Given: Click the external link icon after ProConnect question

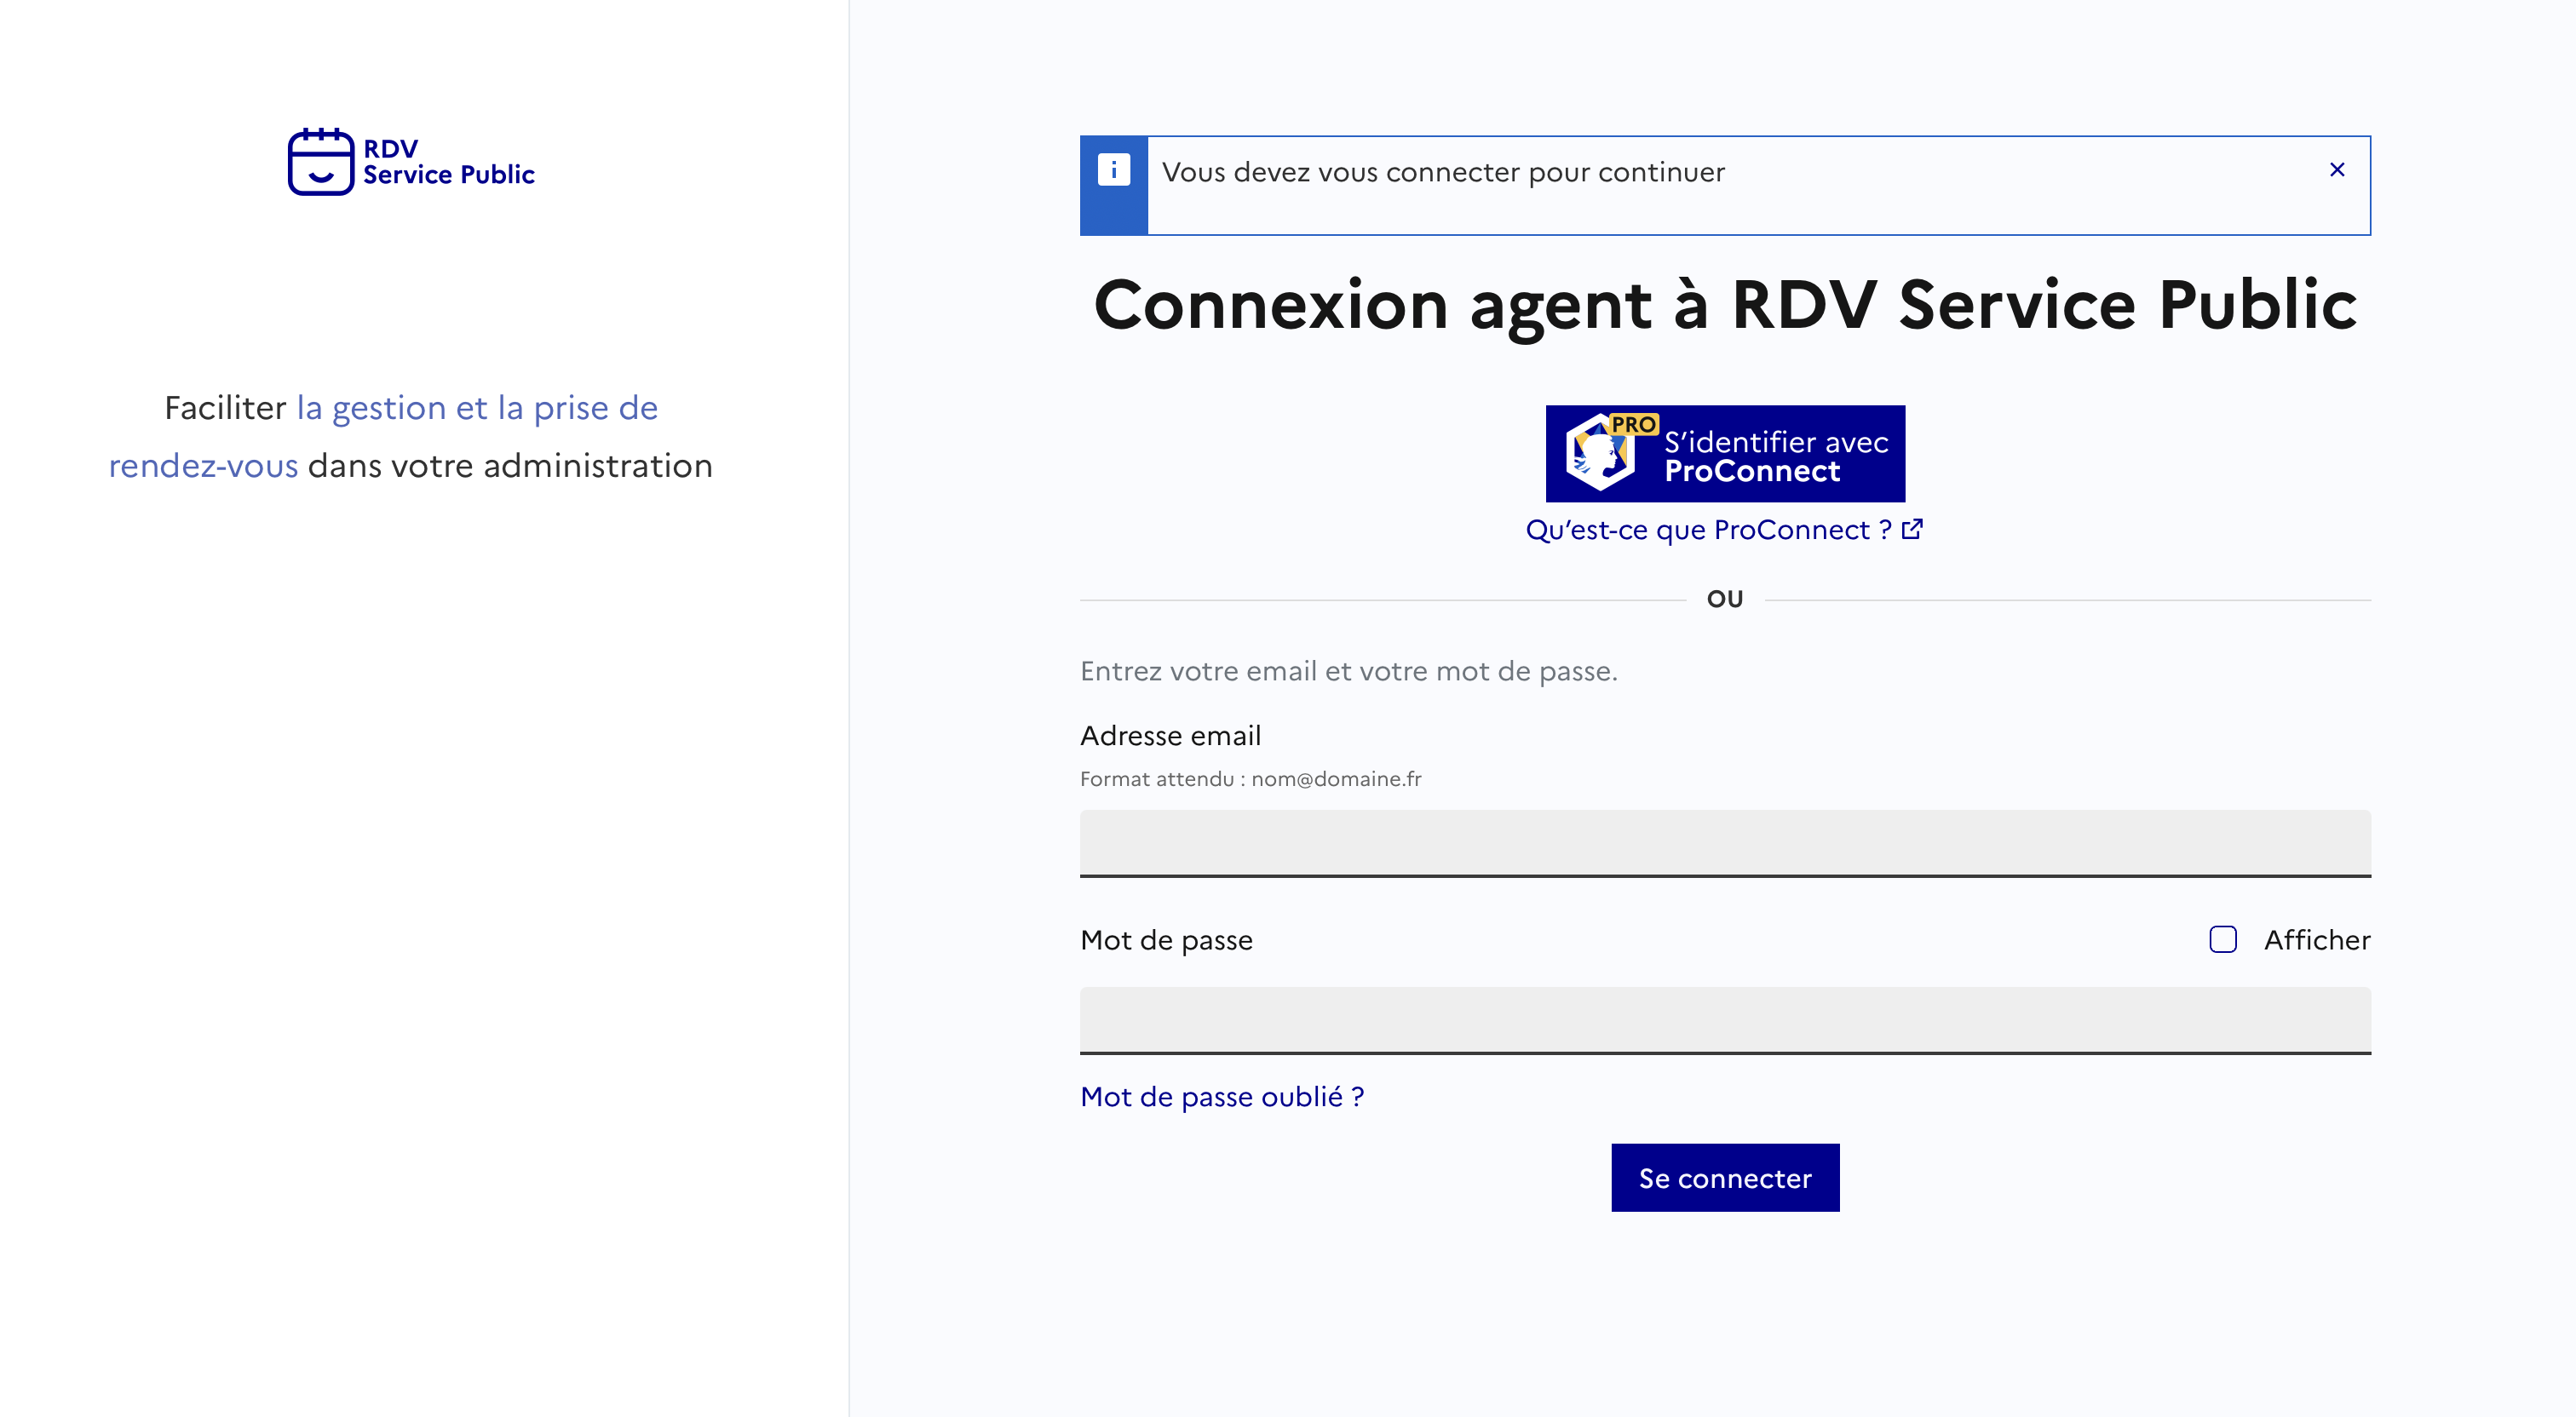Looking at the screenshot, I should [x=1912, y=529].
